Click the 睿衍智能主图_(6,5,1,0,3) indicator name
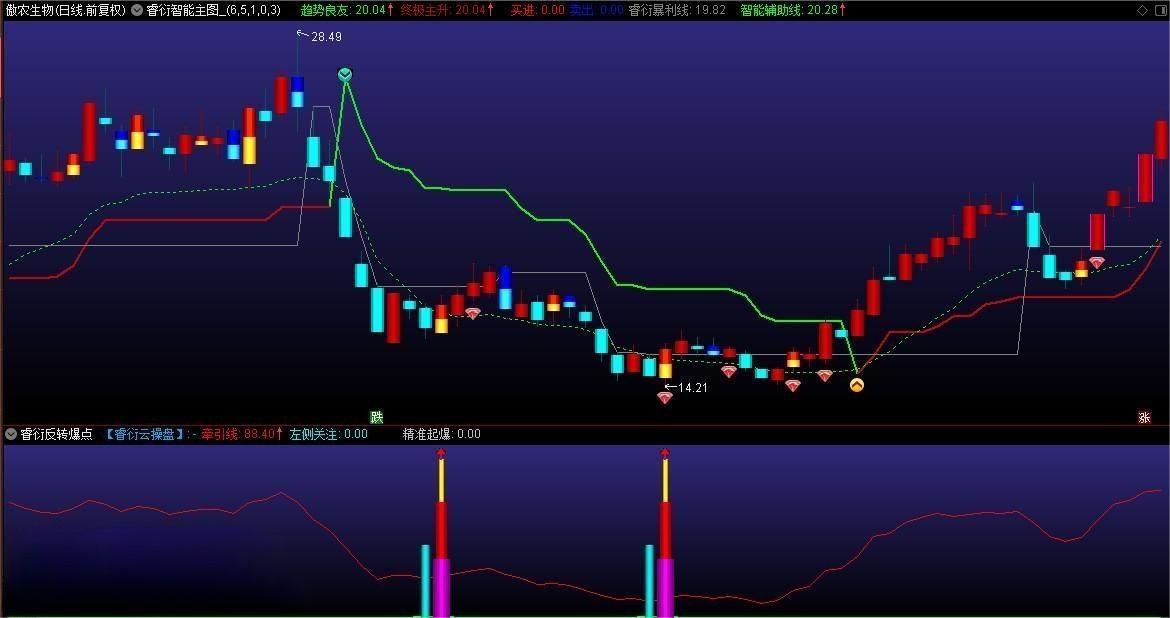The image size is (1170, 618). [214, 10]
